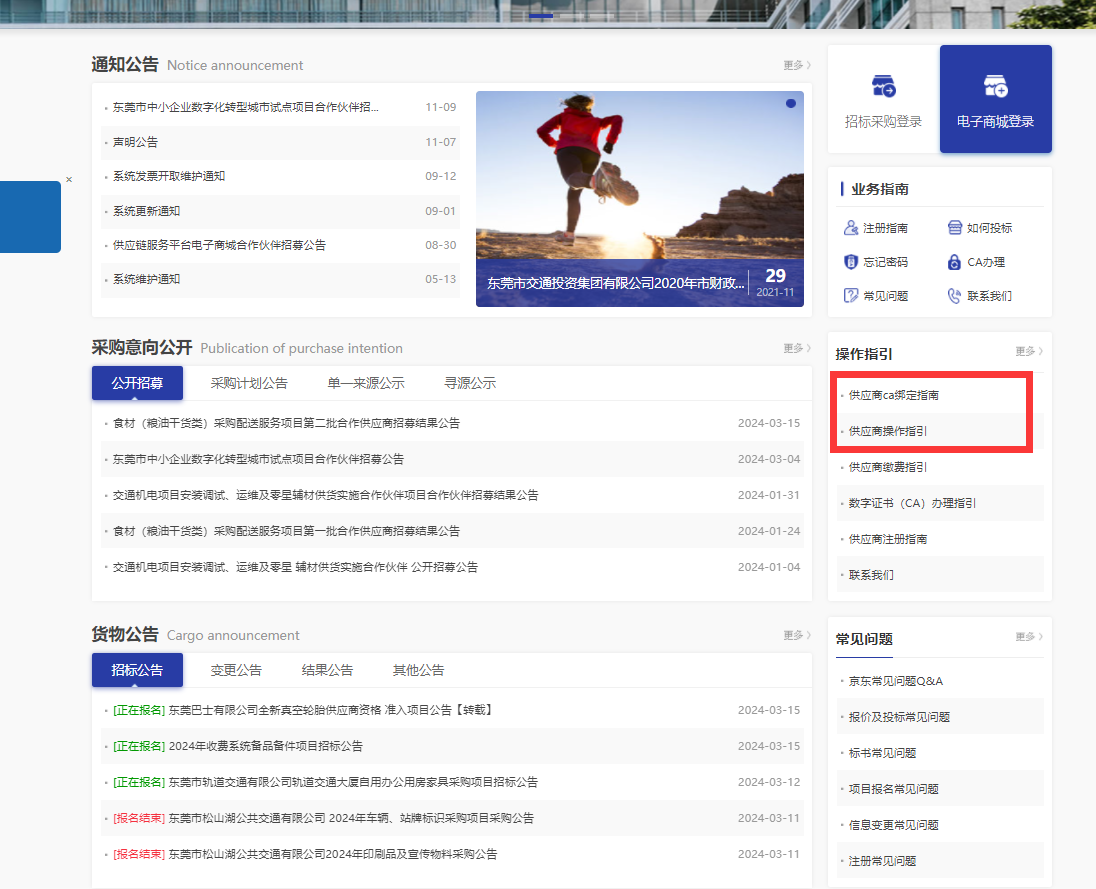Screen dimensions: 1096x889
Task: Open 供应商ca绑定指南 link
Action: [x=894, y=395]
